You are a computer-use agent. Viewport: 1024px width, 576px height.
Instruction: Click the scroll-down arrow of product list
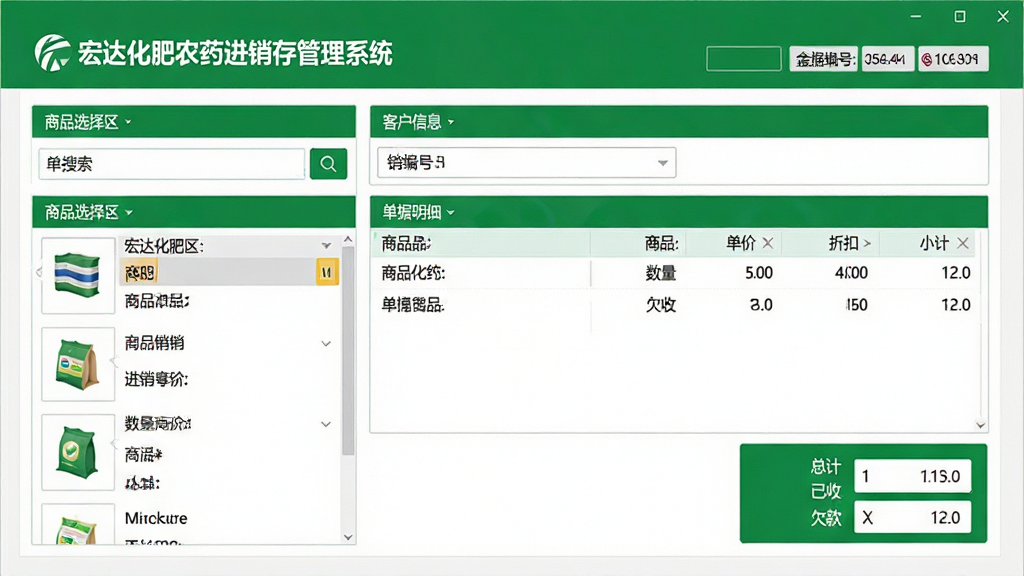(348, 537)
